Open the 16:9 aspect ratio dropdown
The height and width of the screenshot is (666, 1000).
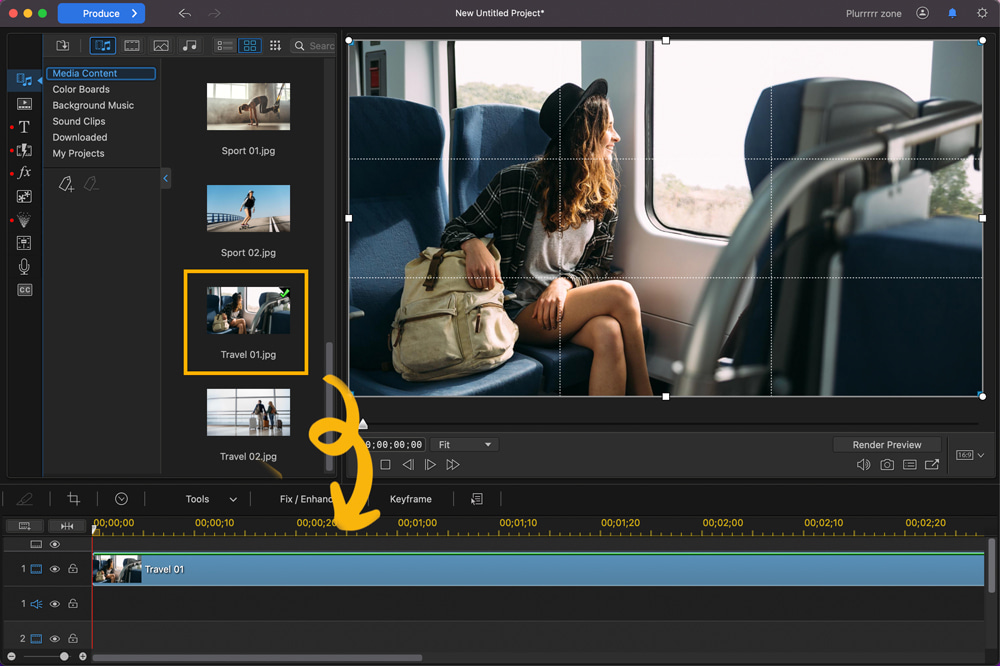coord(967,454)
